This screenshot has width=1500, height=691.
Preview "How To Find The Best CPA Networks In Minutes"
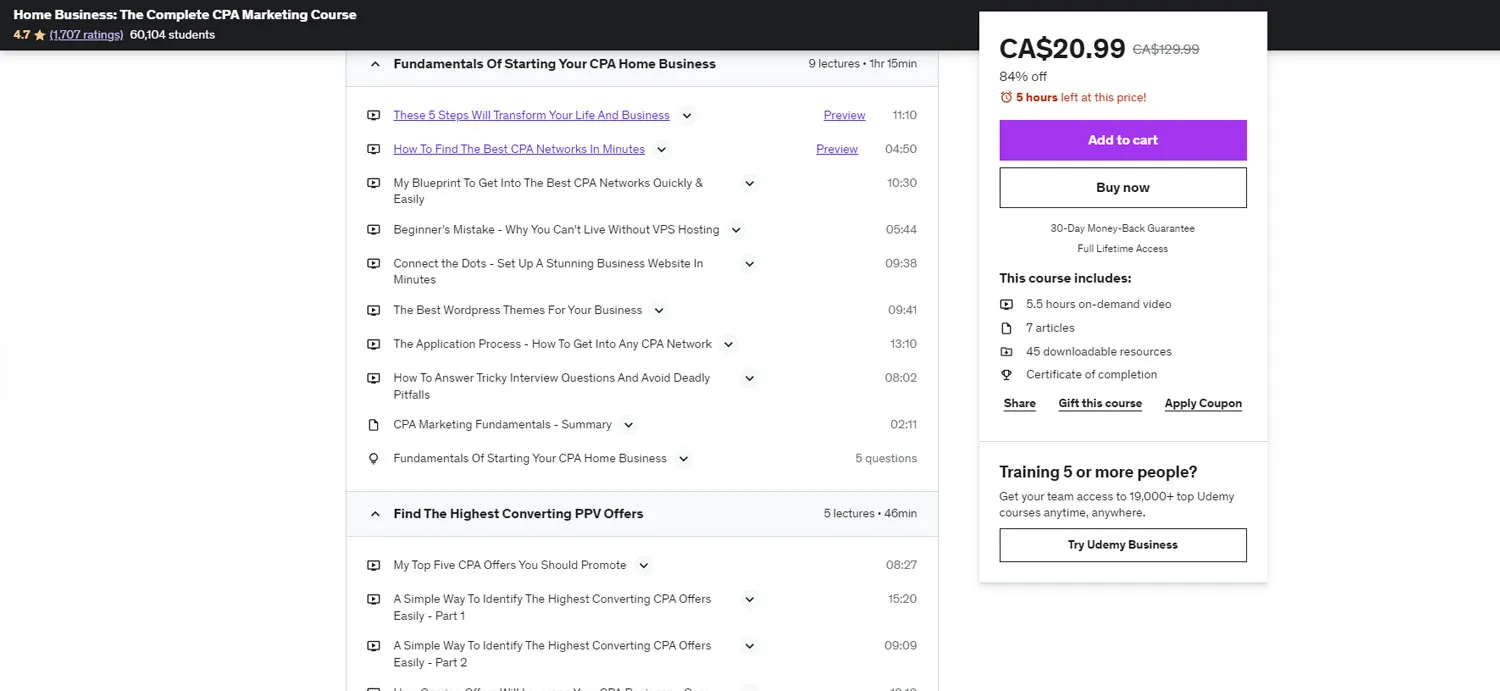click(x=837, y=149)
